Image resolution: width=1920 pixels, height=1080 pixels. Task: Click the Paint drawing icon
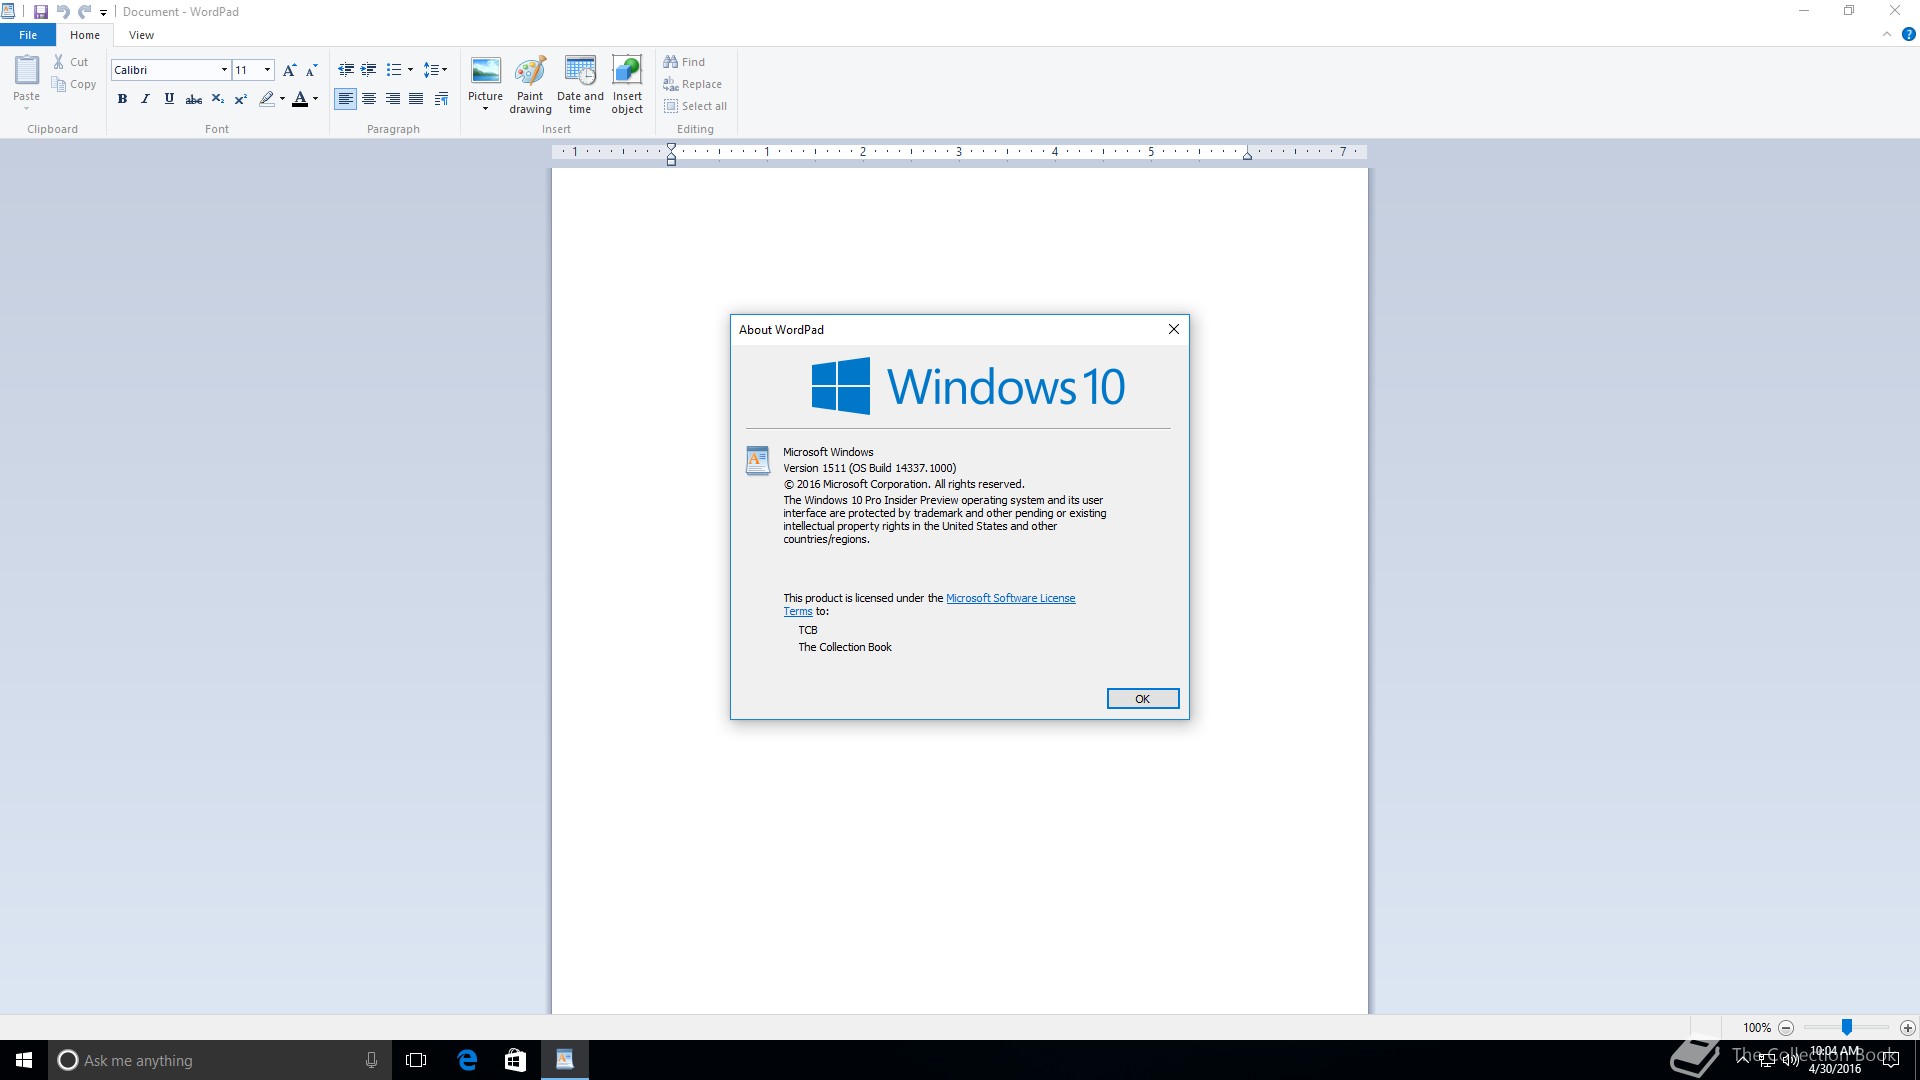[530, 72]
